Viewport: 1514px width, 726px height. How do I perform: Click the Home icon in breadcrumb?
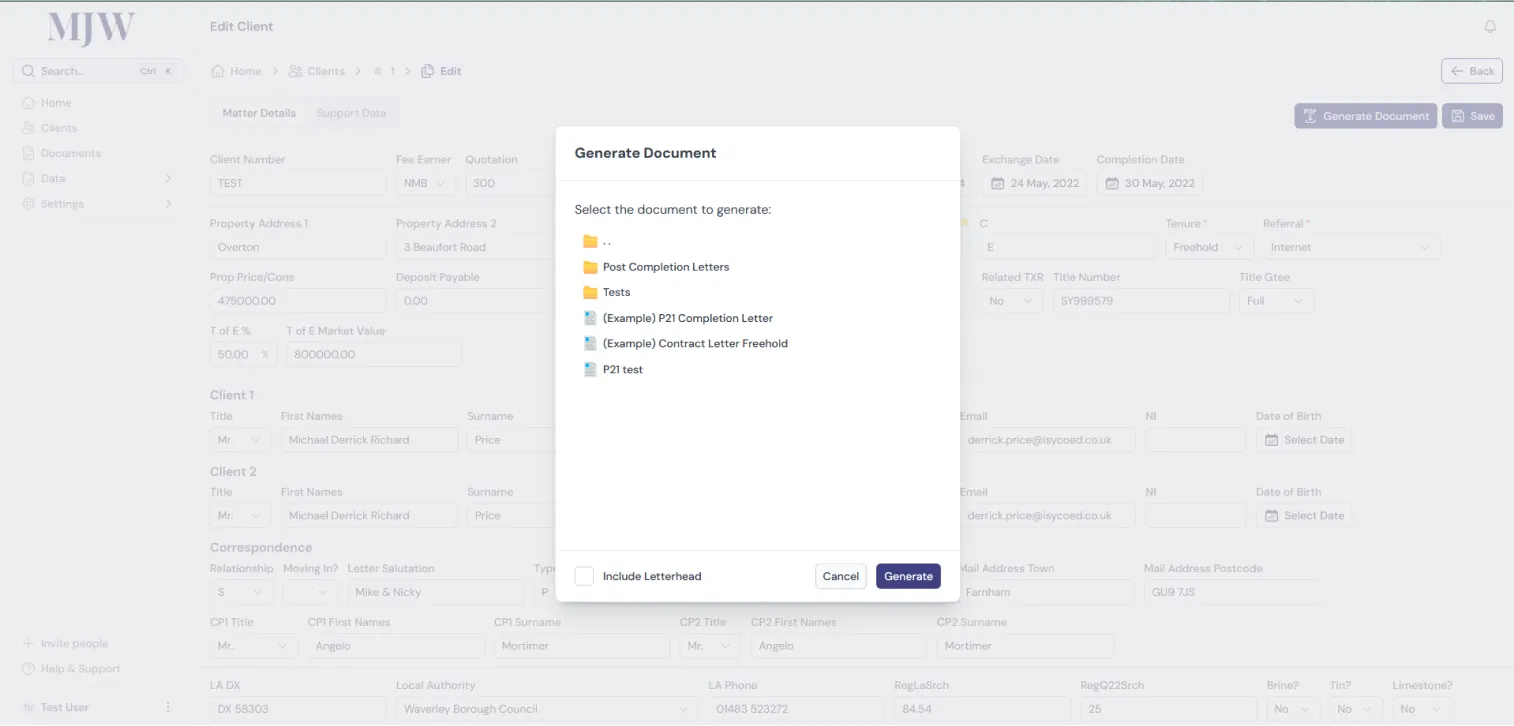[217, 71]
